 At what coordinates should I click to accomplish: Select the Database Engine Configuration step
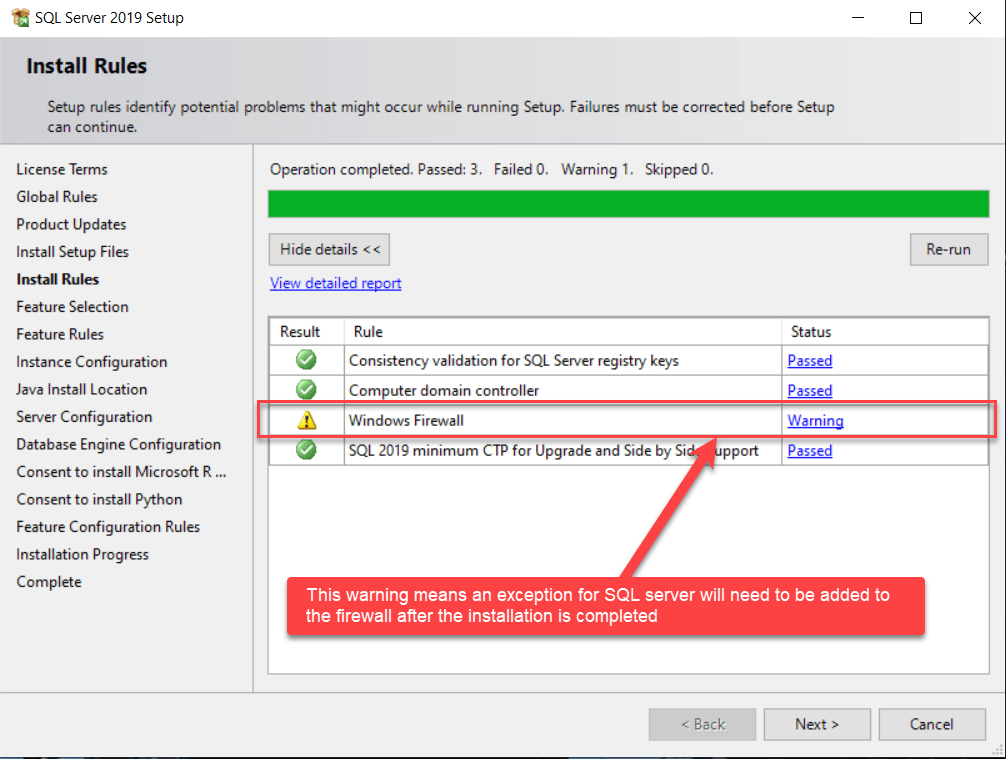pyautogui.click(x=119, y=443)
